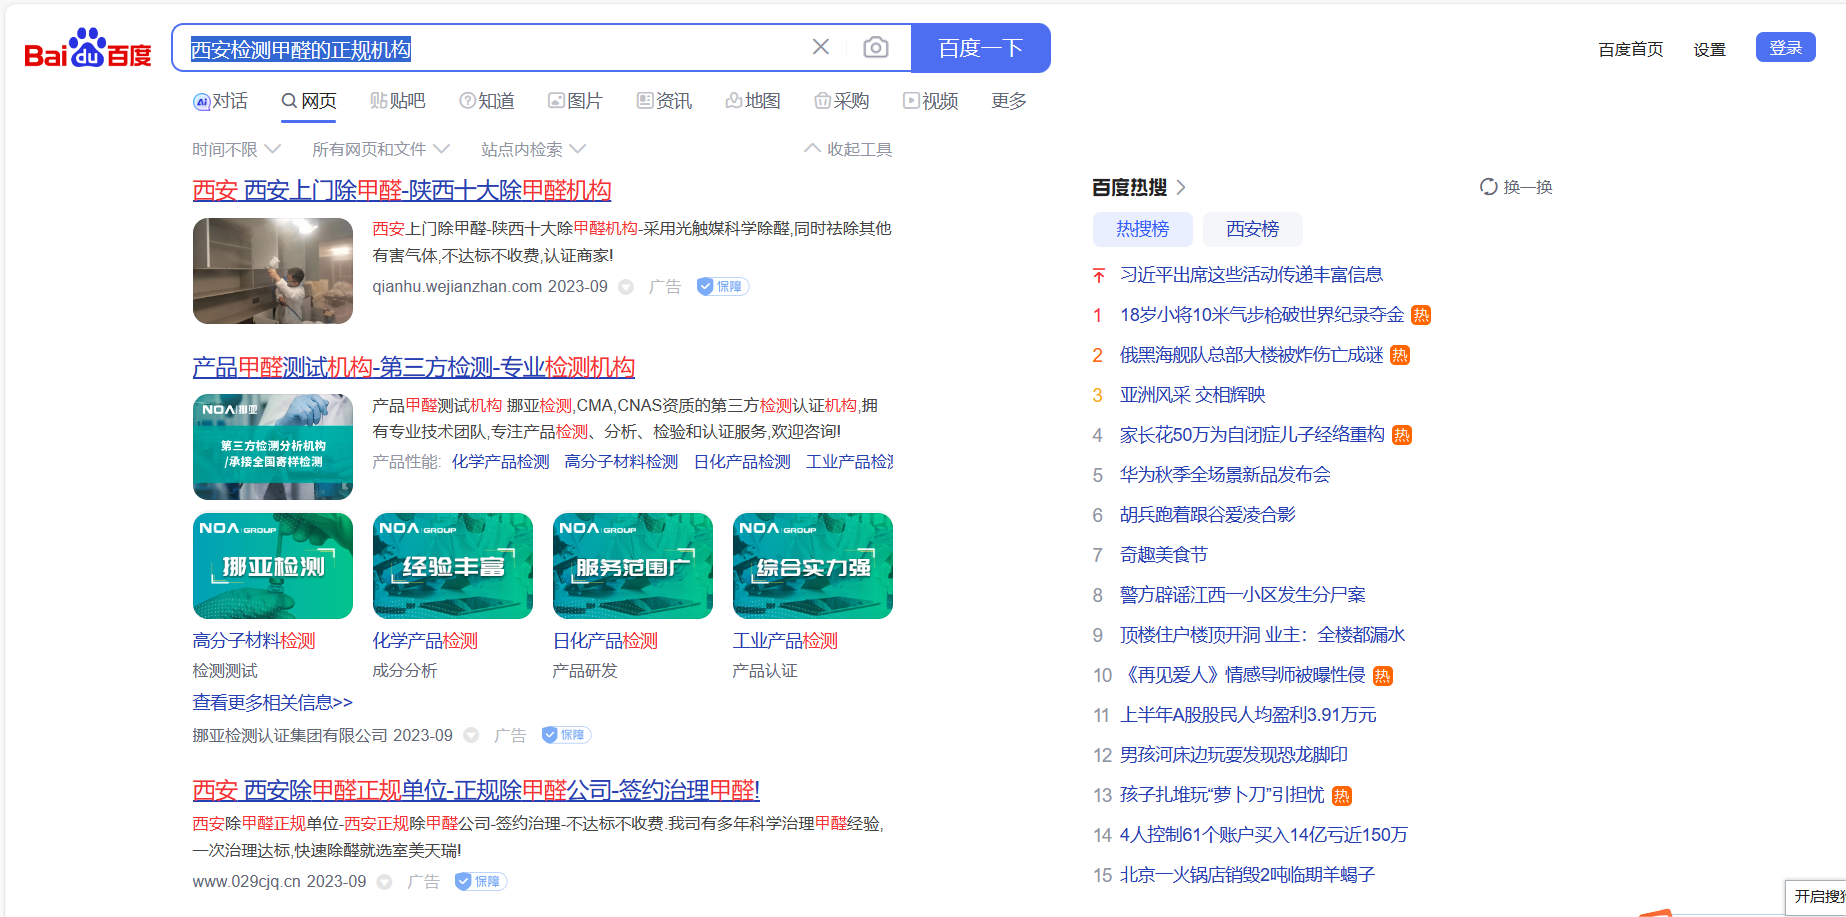Image resolution: width=1846 pixels, height=917 pixels.
Task: Click the 经验丰富 image card
Action: (453, 566)
